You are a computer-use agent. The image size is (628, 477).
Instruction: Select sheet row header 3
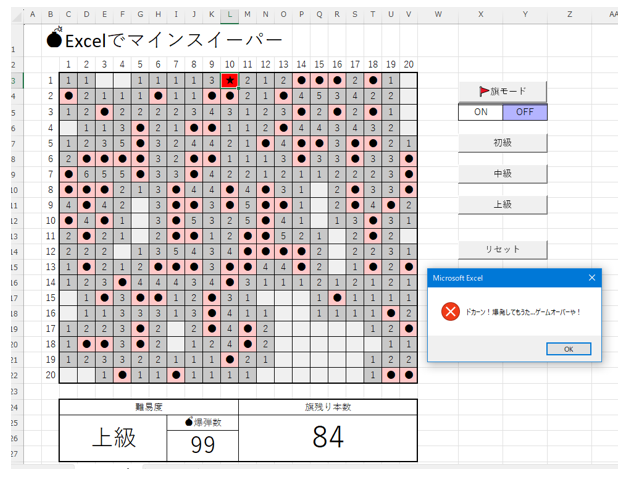pos(14,81)
